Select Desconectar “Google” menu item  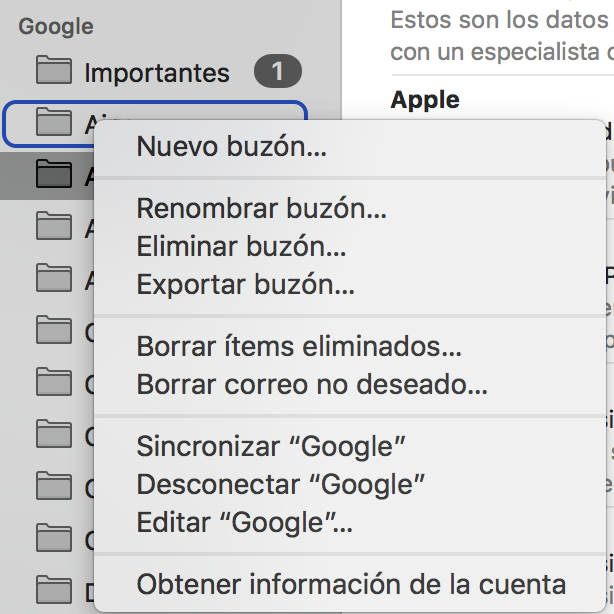(x=281, y=484)
